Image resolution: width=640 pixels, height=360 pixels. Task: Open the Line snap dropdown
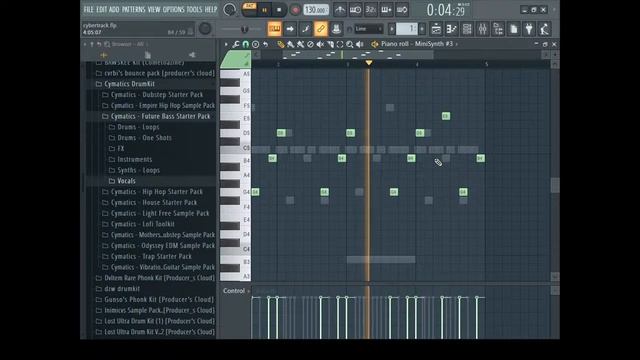coord(369,29)
